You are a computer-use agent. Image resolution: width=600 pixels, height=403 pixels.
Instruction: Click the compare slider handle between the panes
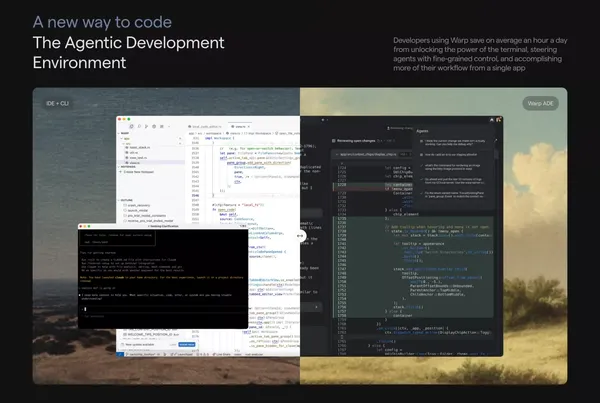coord(300,236)
